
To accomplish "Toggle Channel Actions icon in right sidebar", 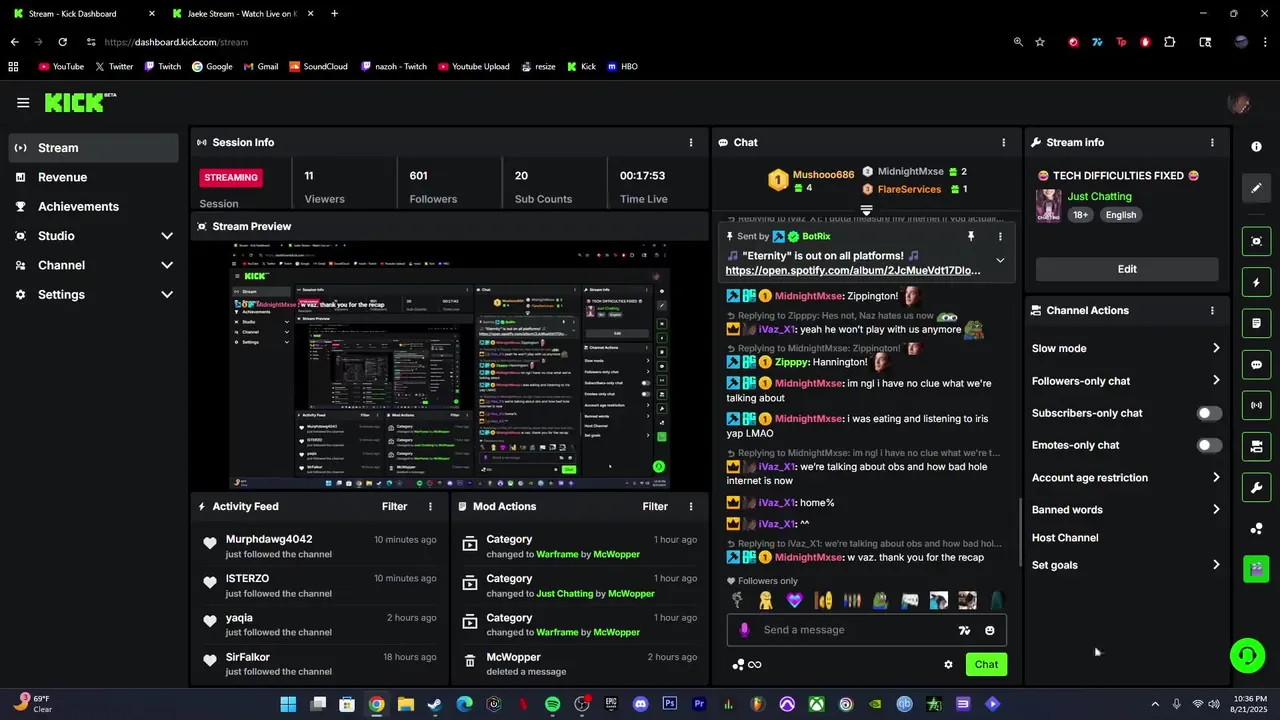I will click(1256, 446).
